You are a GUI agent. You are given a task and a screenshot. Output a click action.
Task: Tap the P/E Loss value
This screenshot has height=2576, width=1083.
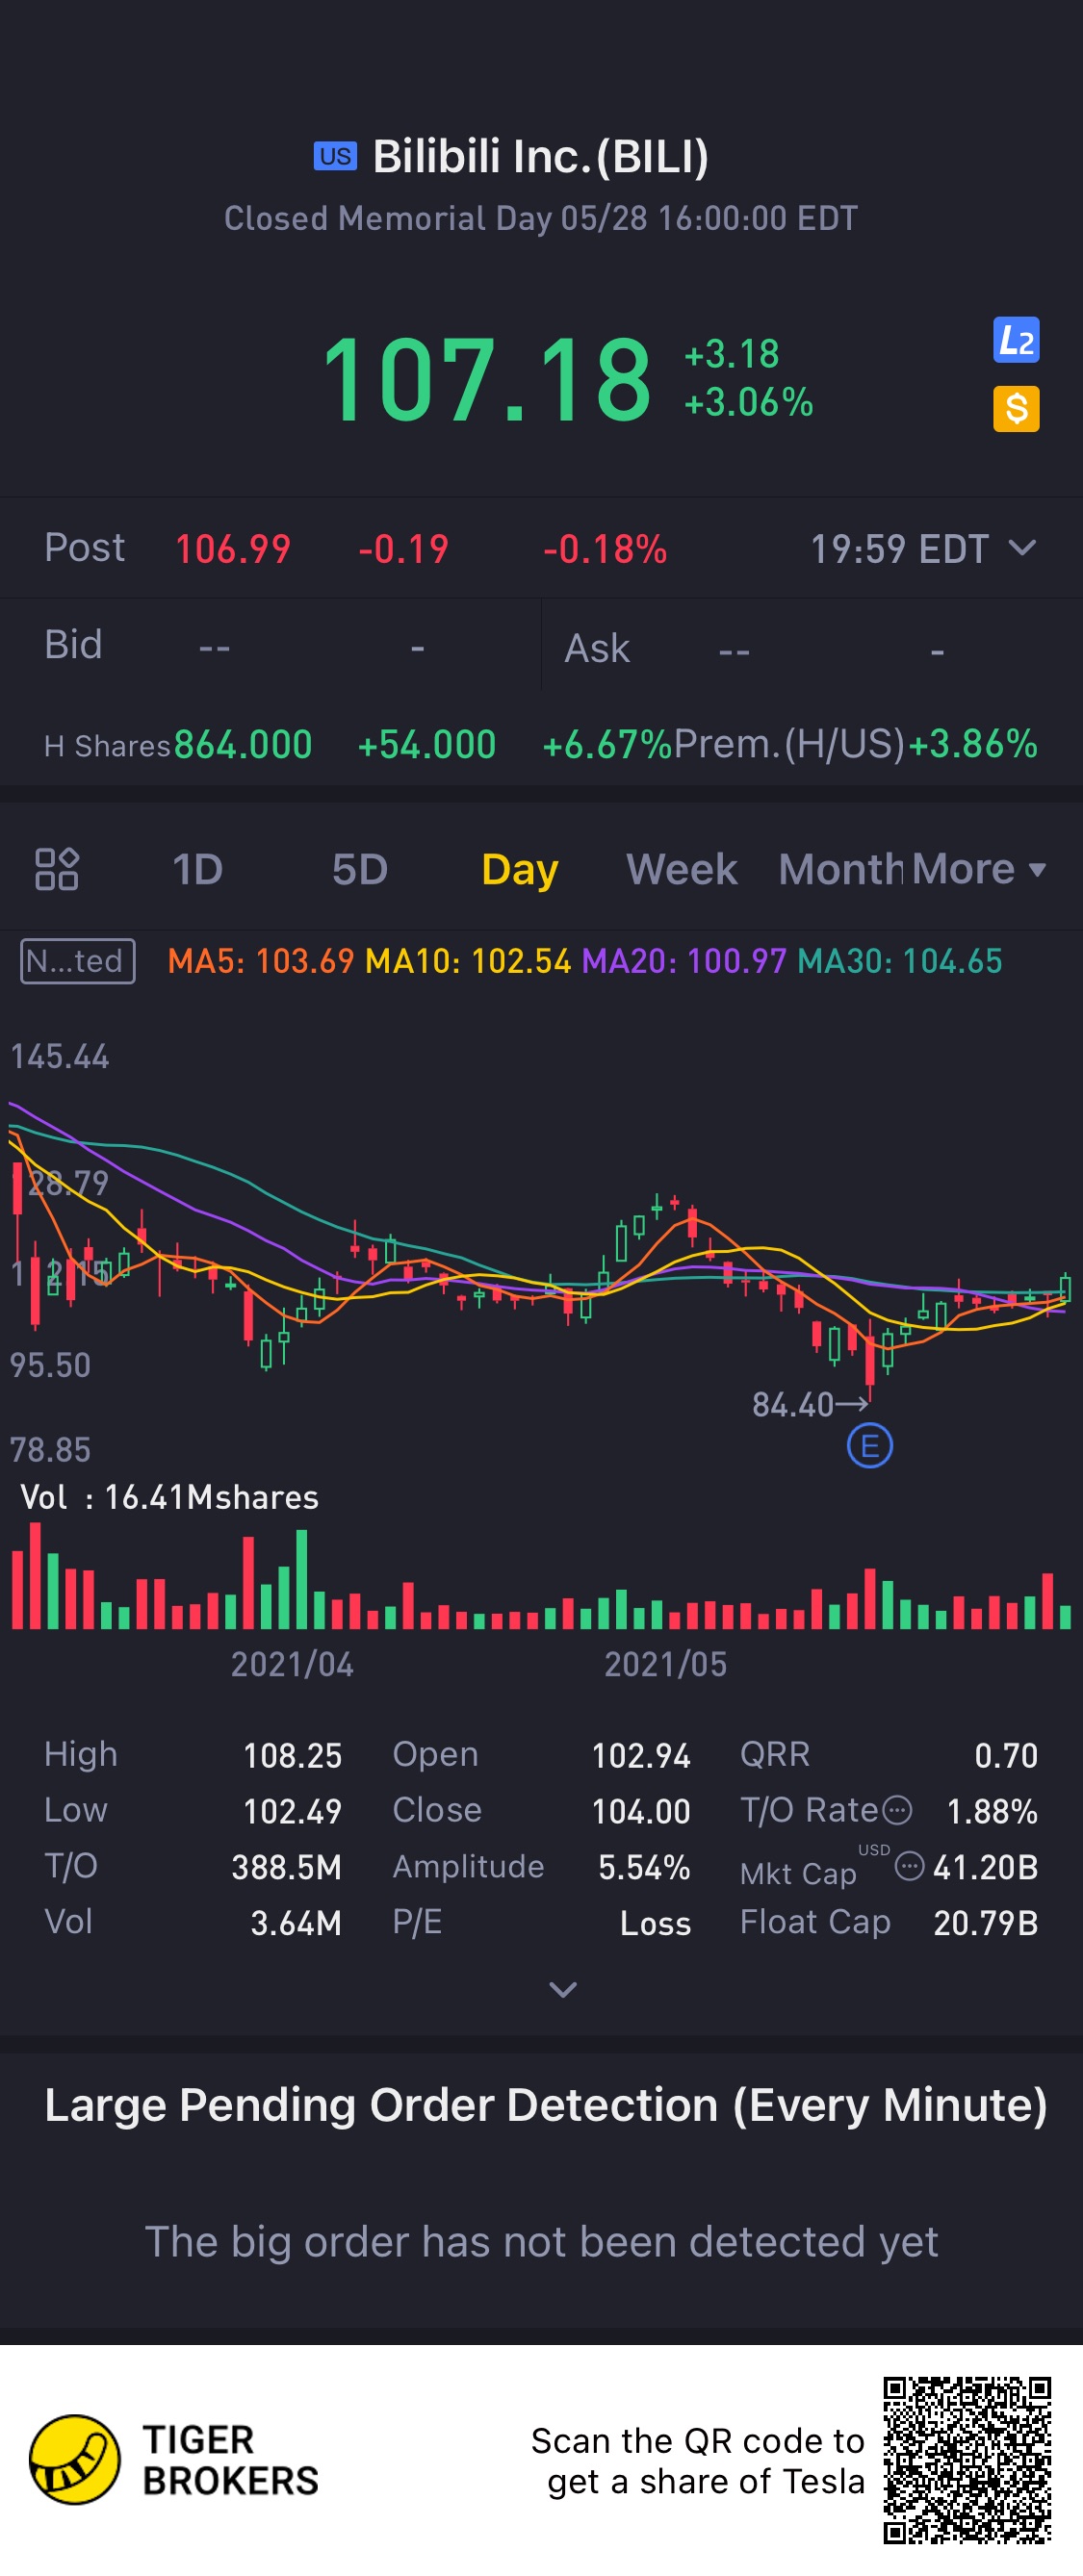(655, 1923)
